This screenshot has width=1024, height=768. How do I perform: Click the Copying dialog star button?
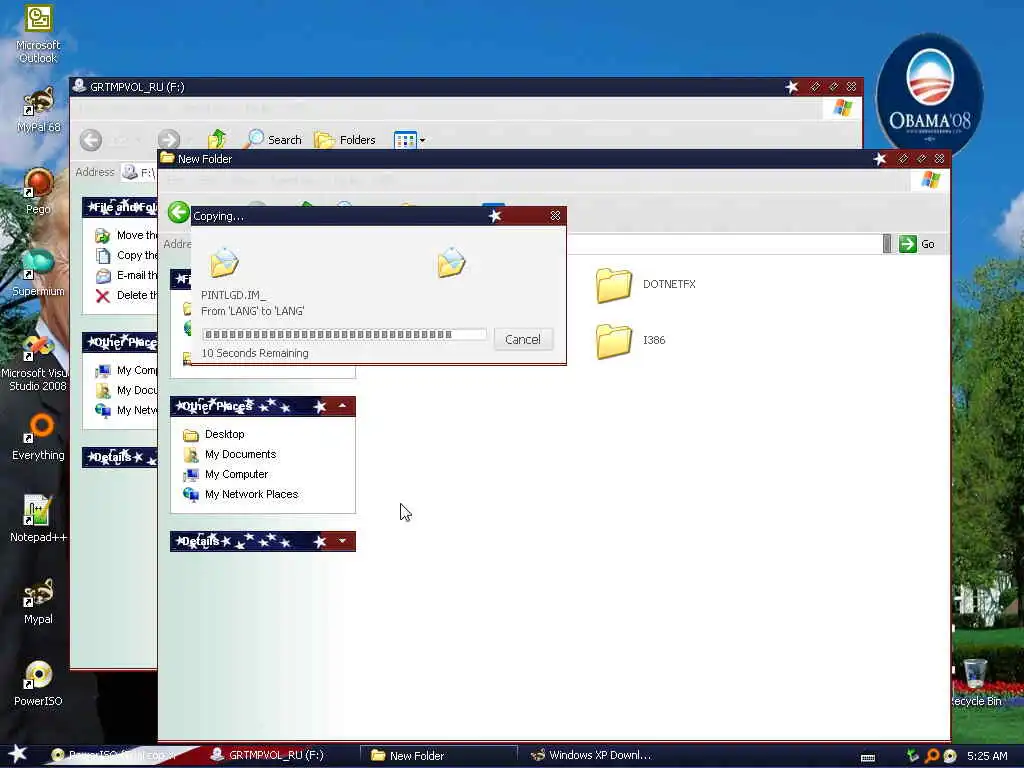pyautogui.click(x=495, y=216)
